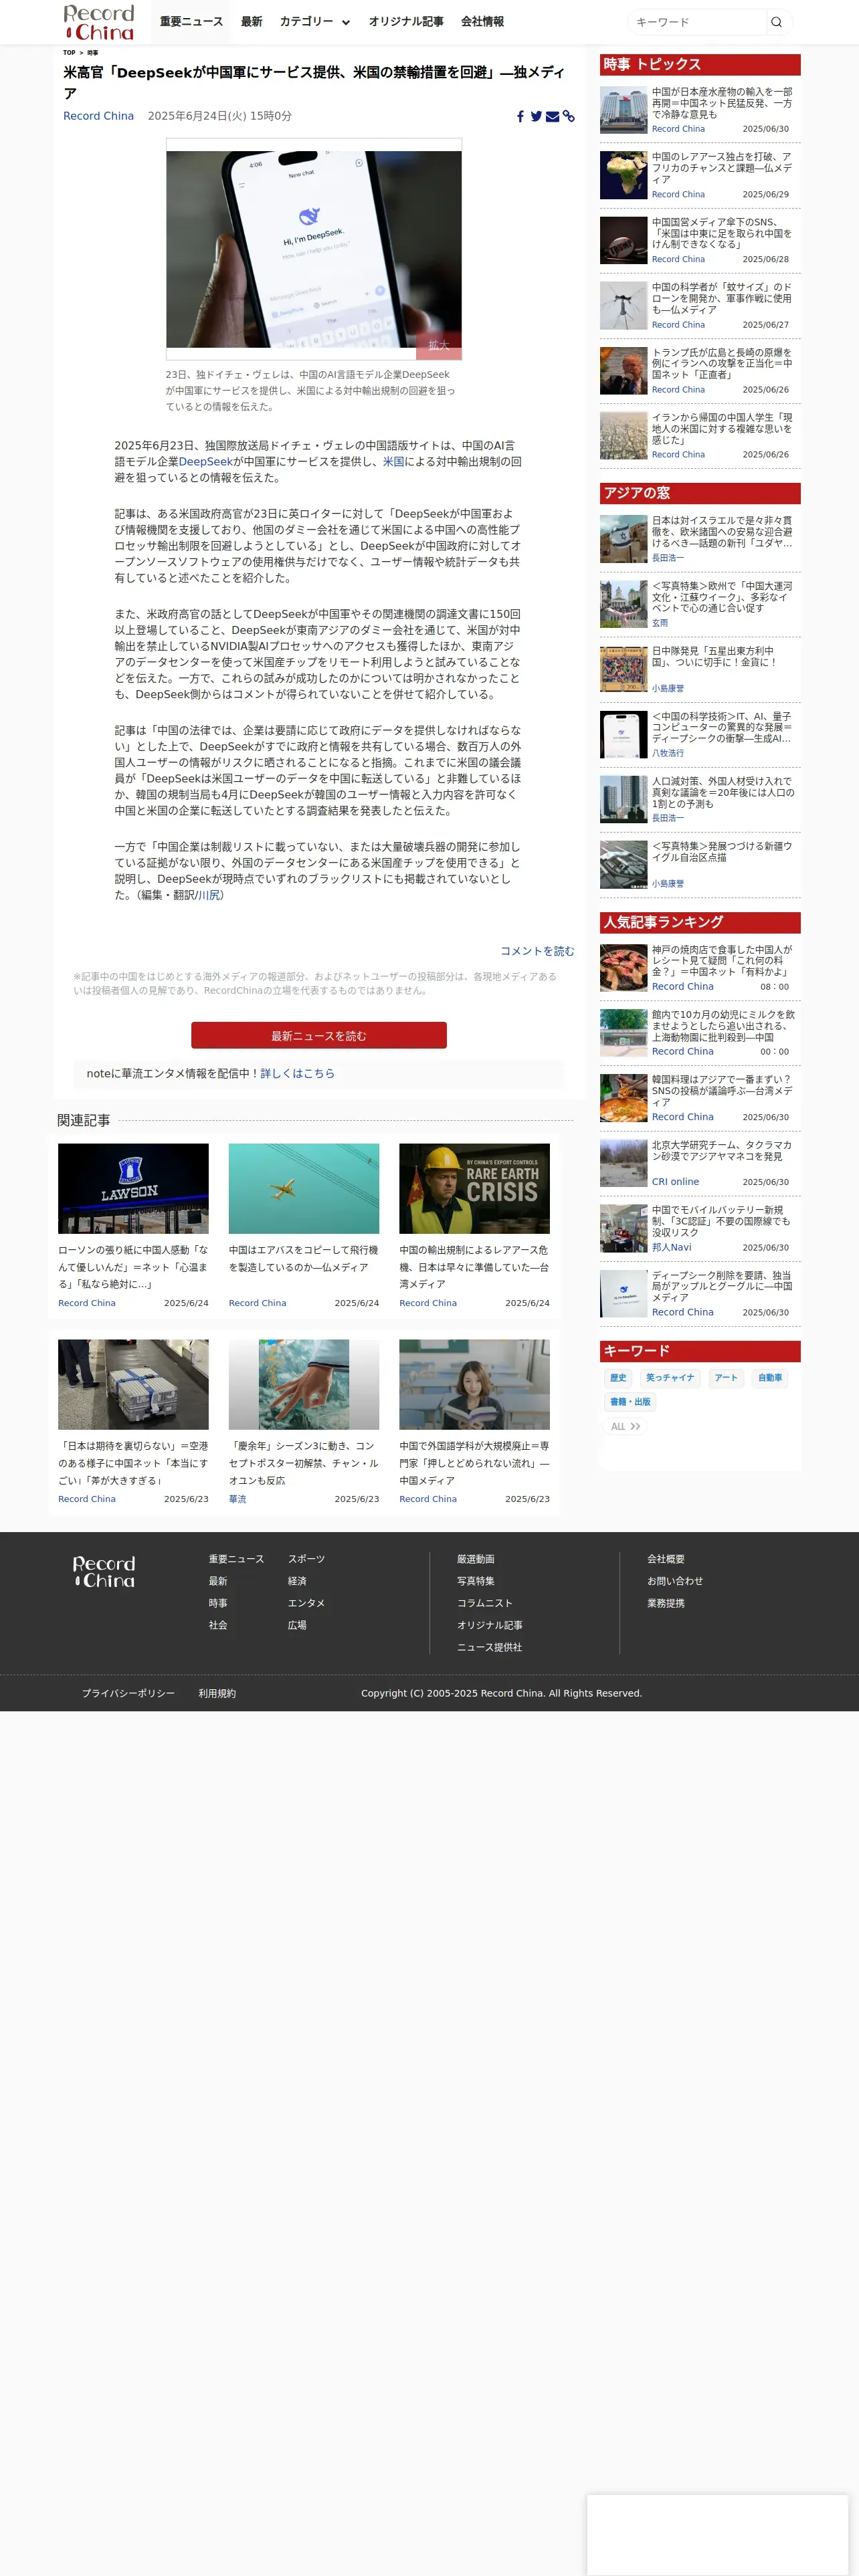Click 華流 source under 慶余年 article
Screen dimensions: 859x2576
click(x=237, y=1499)
